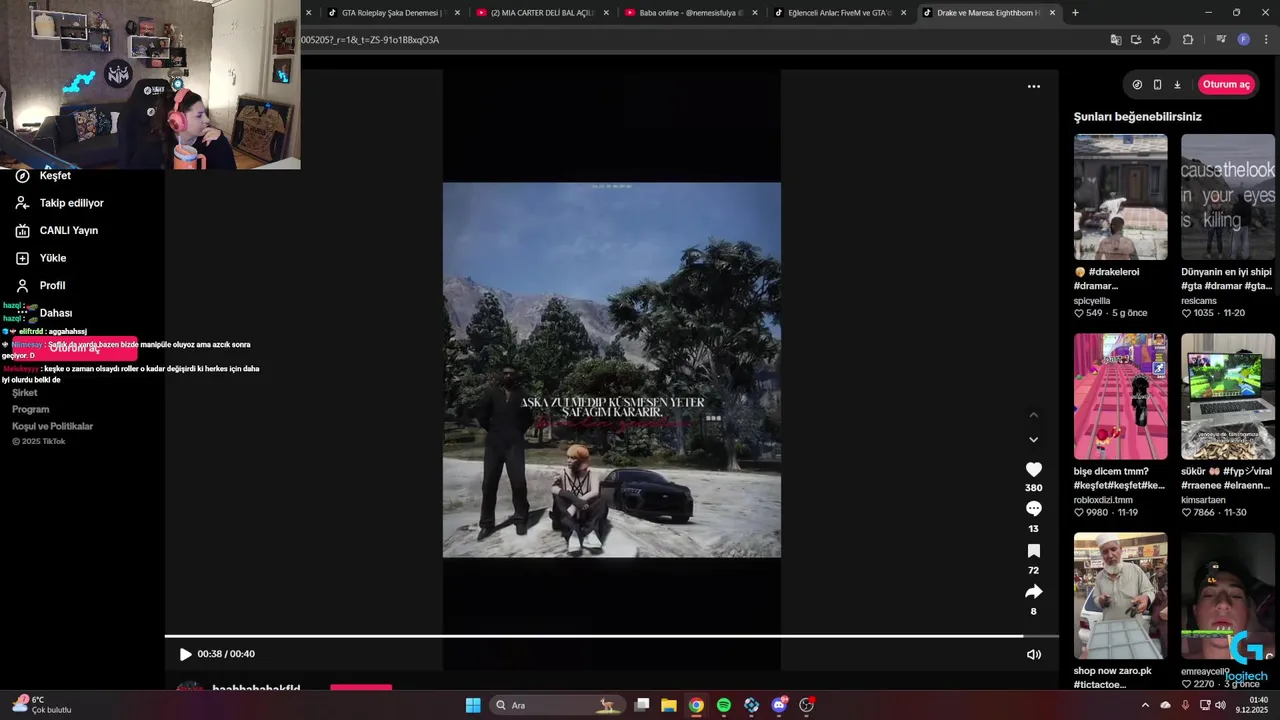Click install app icon in address bar

(1136, 40)
